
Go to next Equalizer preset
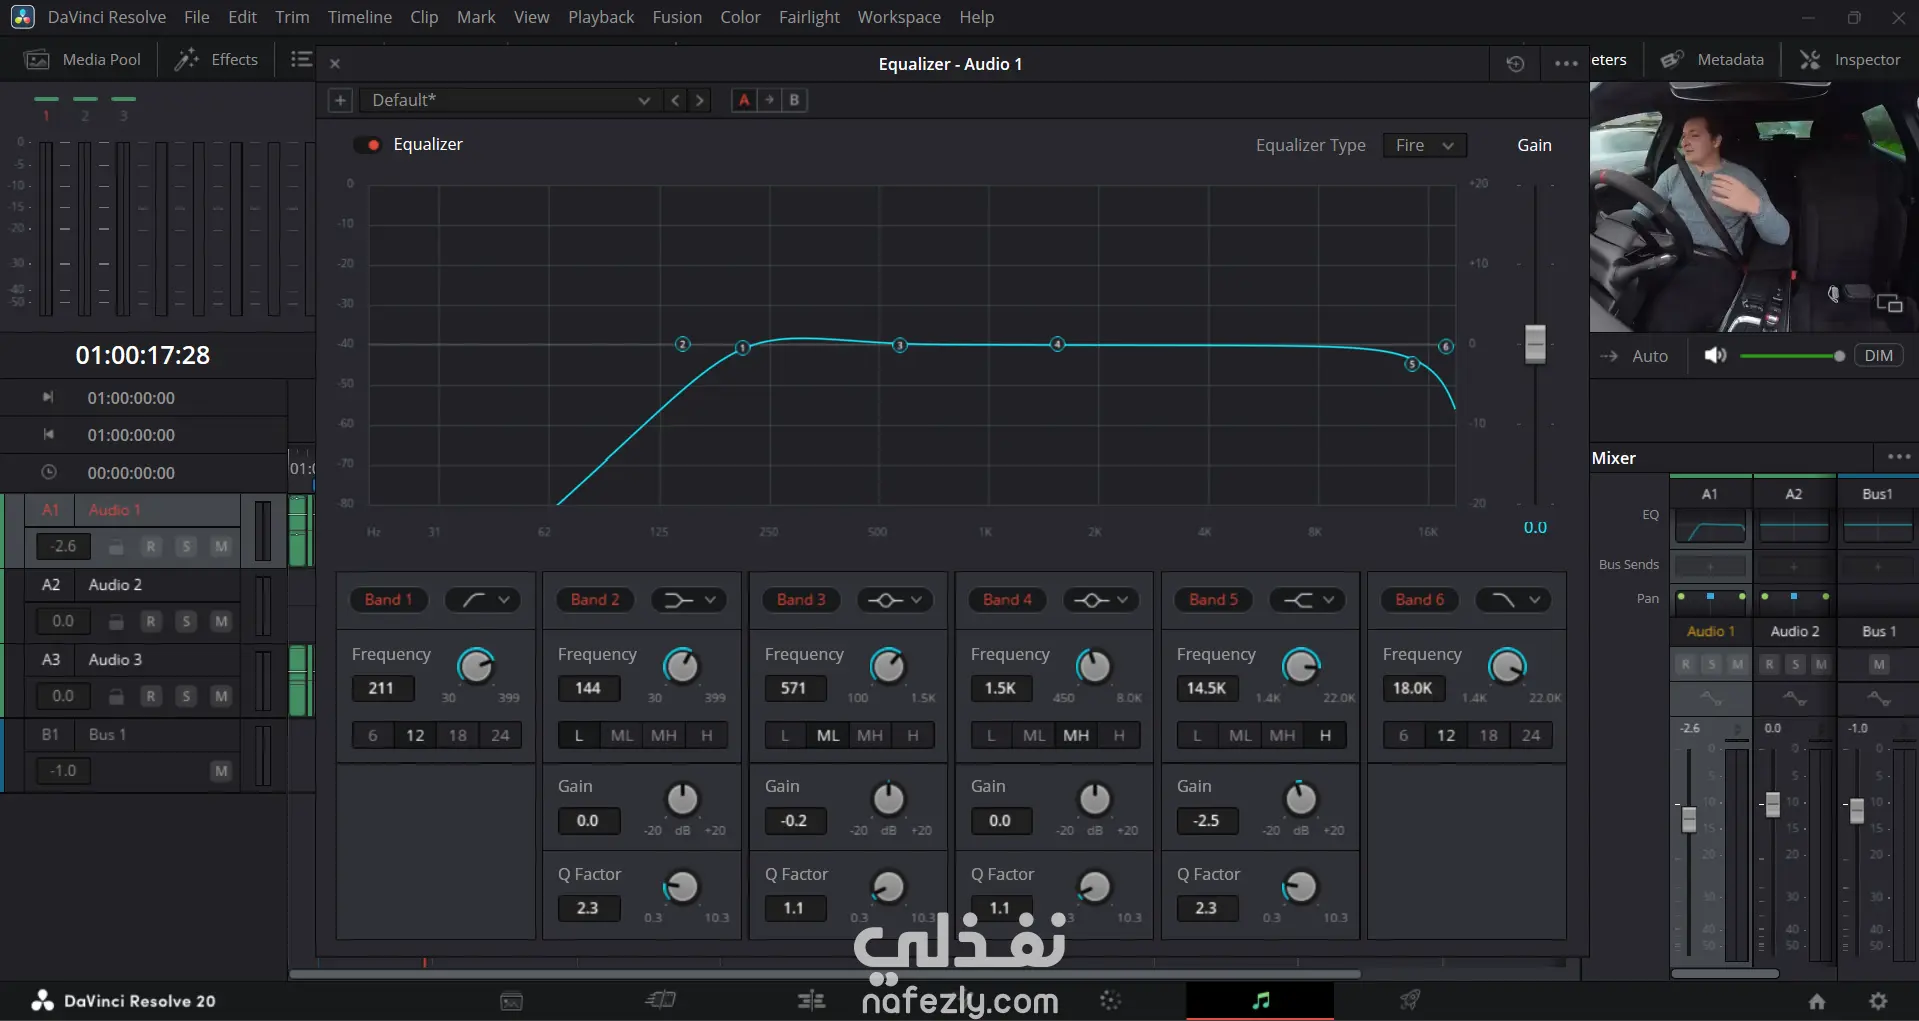(700, 100)
